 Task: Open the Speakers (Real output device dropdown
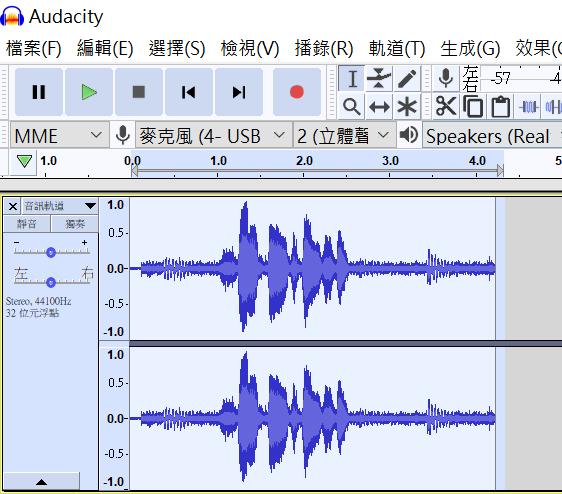click(492, 136)
